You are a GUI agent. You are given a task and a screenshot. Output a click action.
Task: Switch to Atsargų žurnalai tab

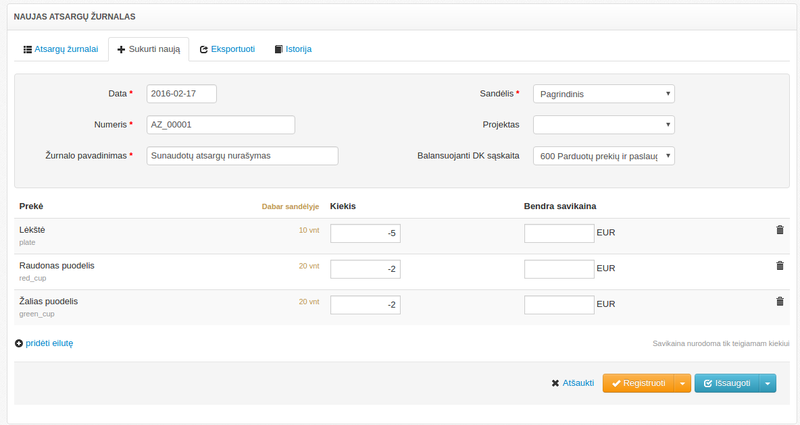60,49
